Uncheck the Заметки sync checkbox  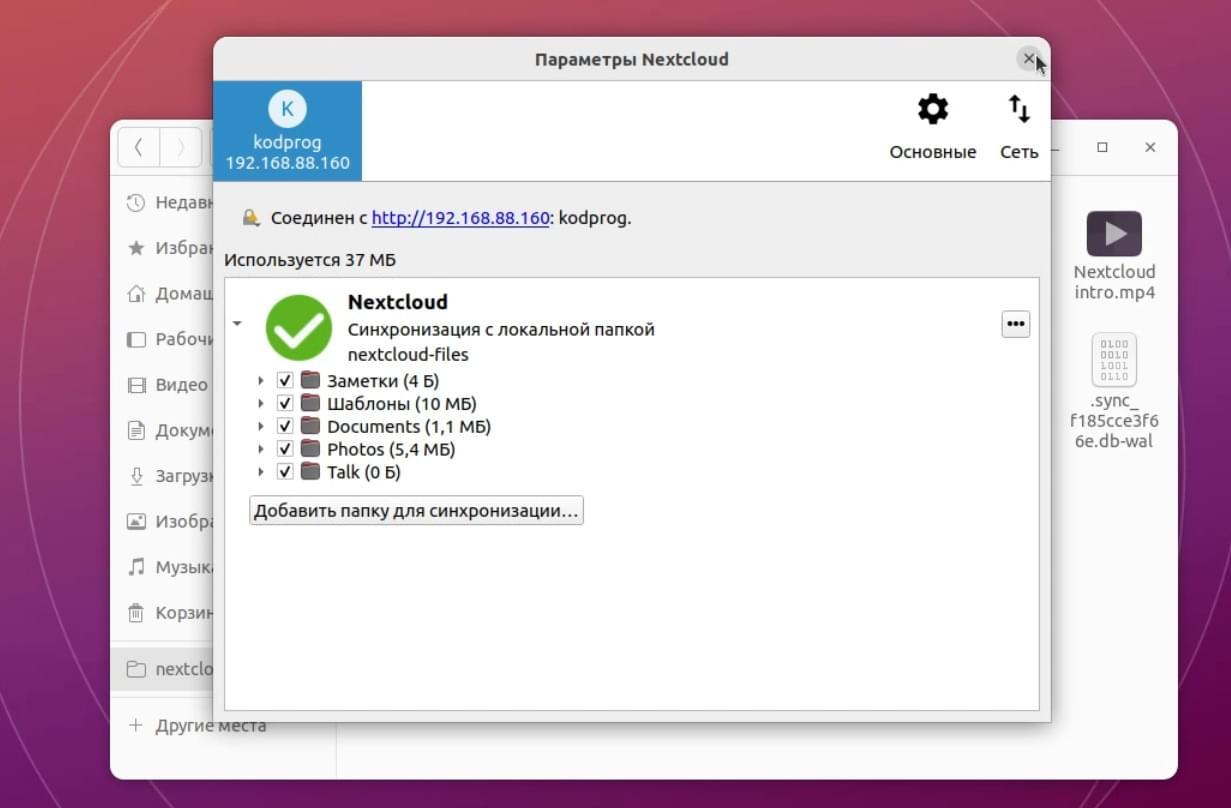(285, 381)
